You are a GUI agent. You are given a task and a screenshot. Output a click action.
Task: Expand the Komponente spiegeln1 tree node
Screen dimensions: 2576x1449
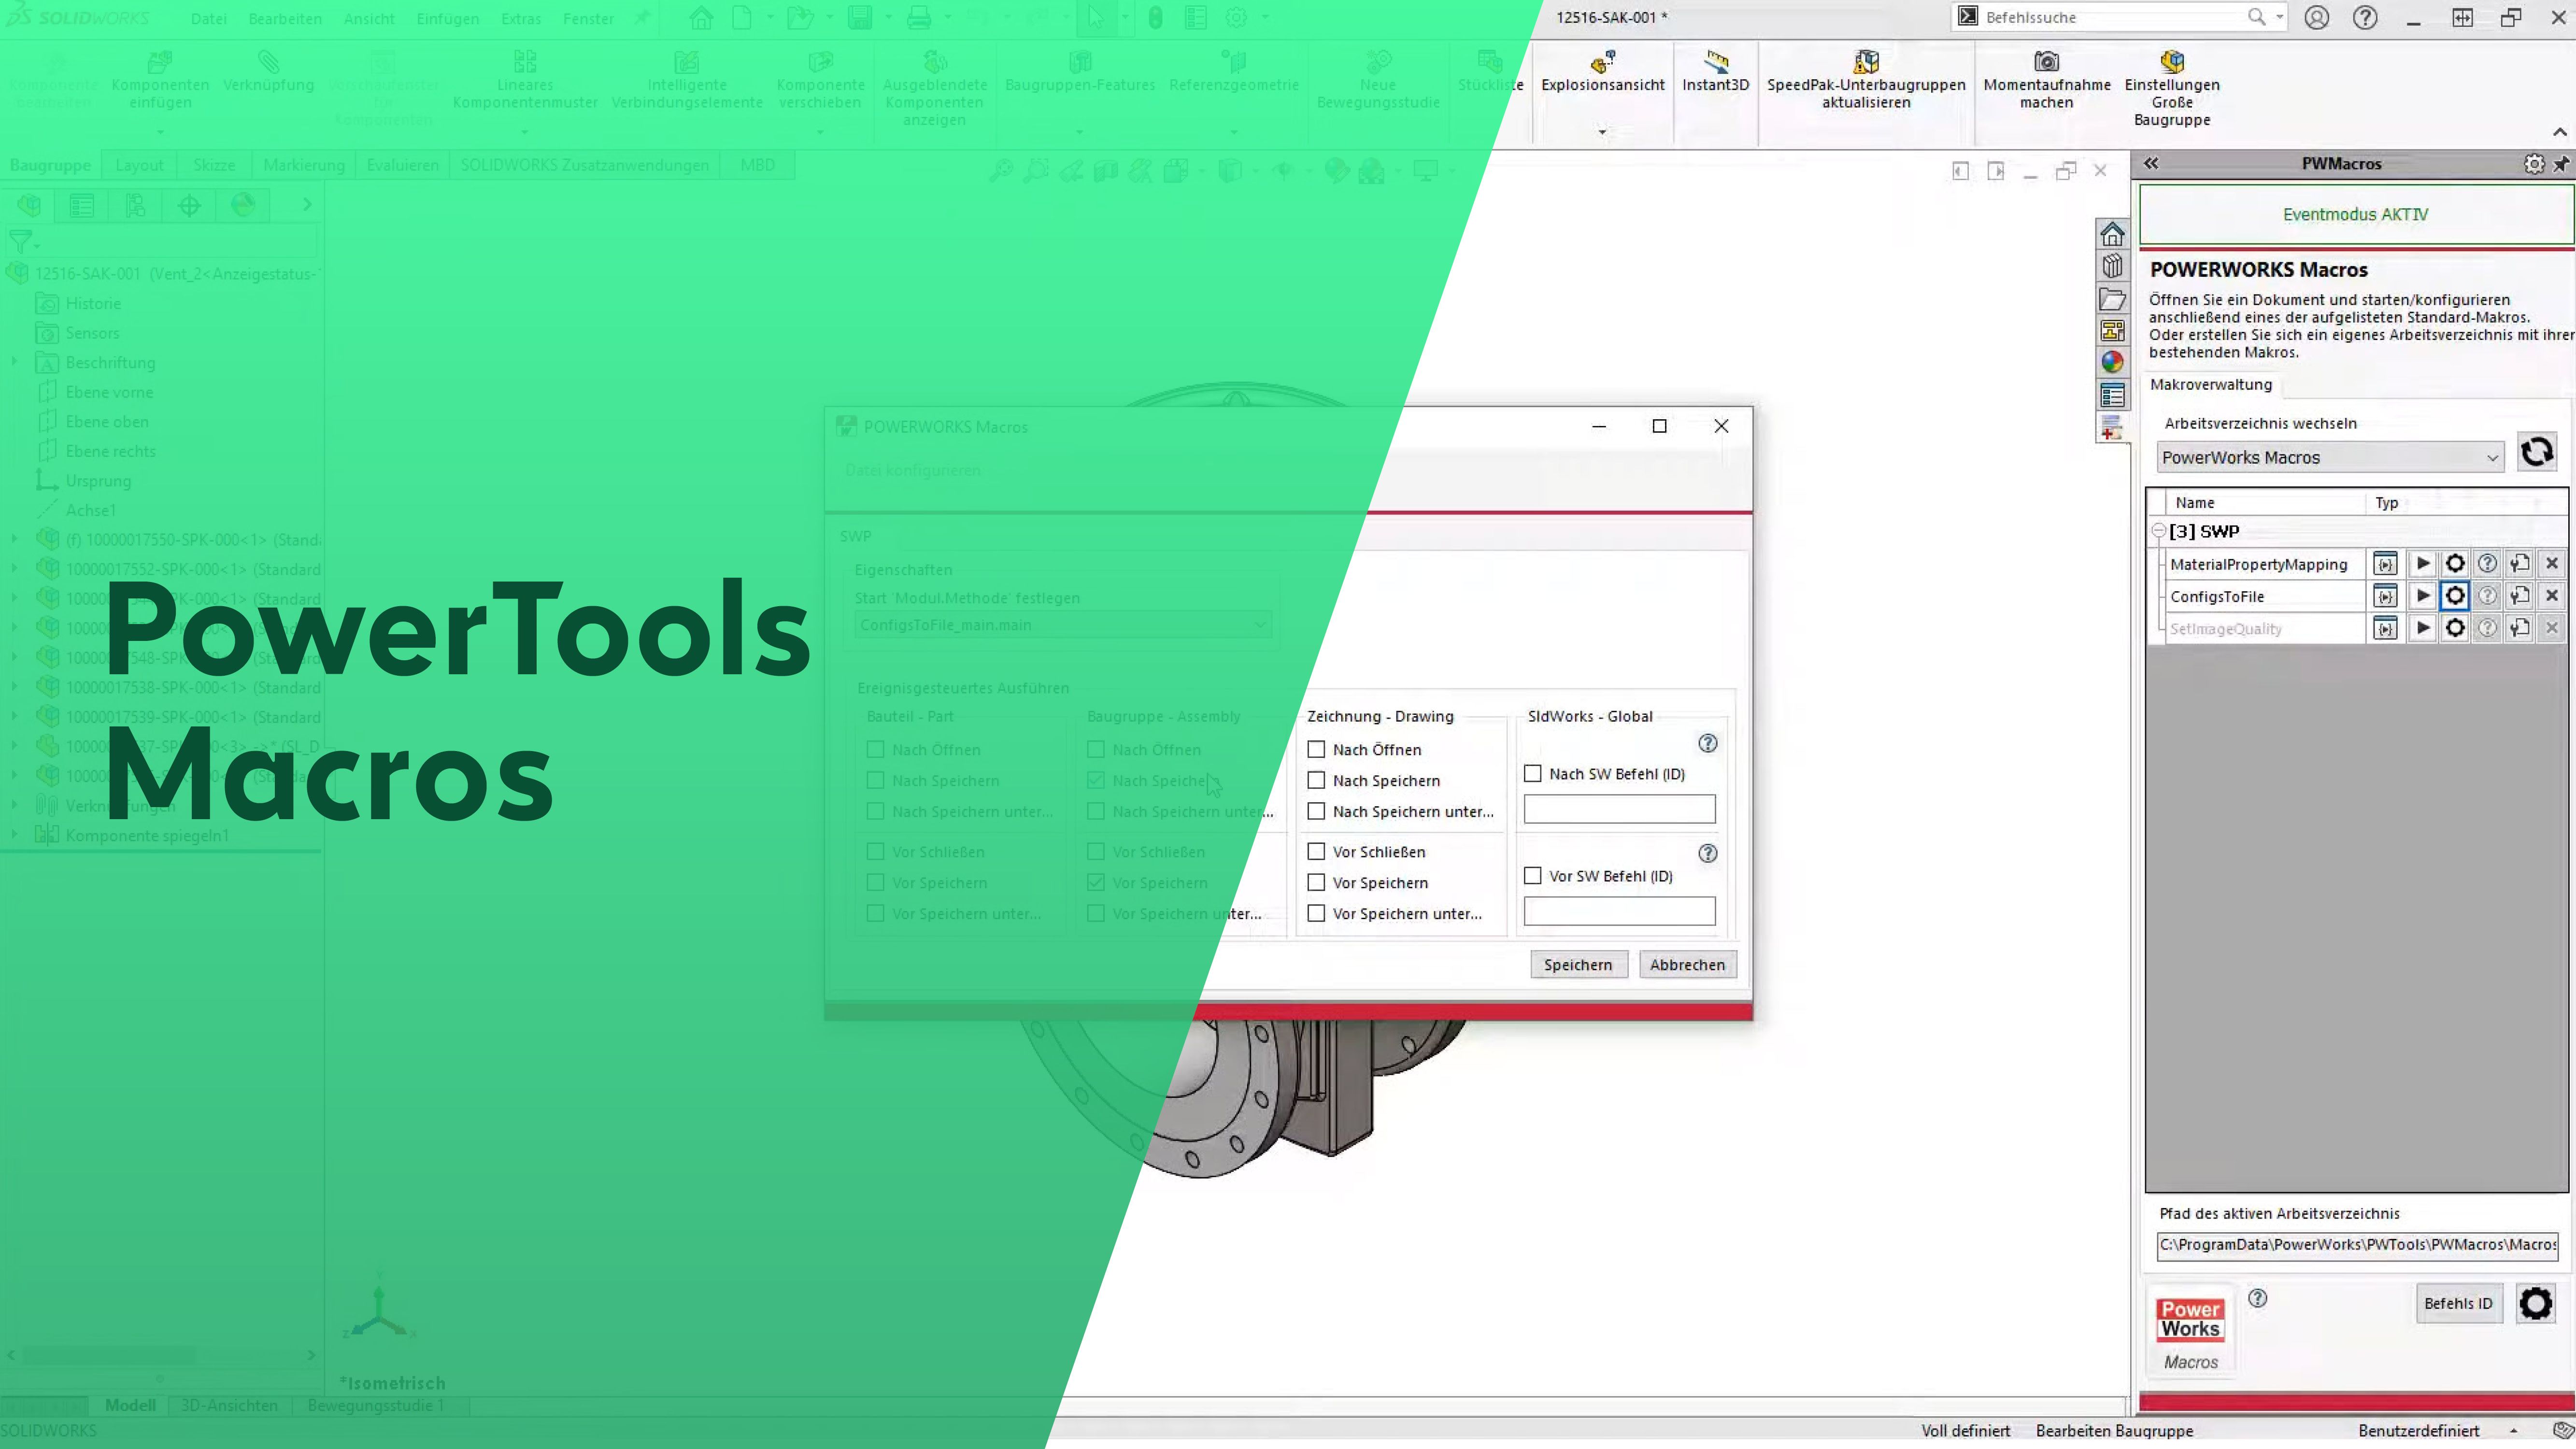point(14,835)
